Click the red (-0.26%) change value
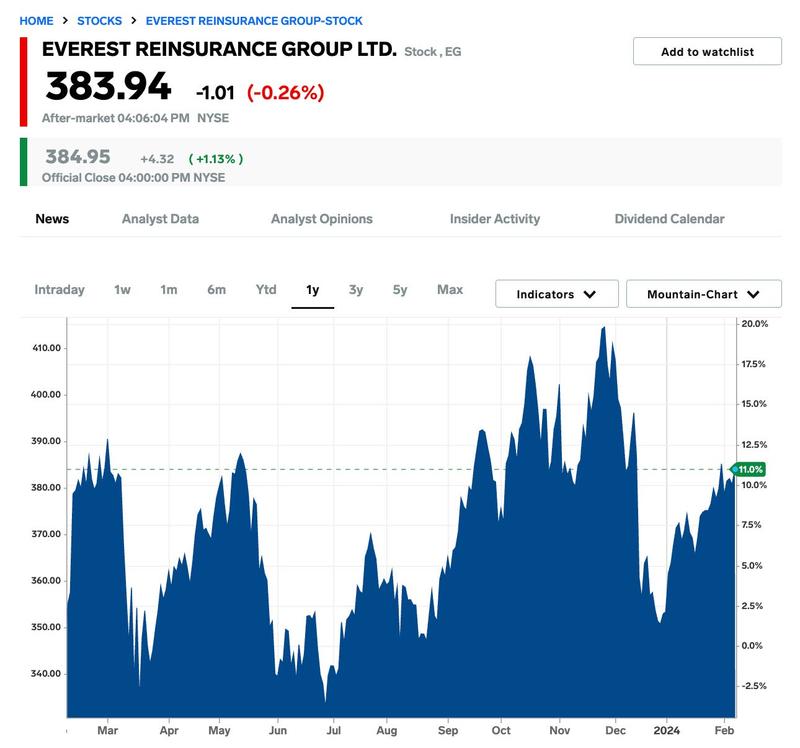This screenshot has width=800, height=748. click(x=286, y=93)
